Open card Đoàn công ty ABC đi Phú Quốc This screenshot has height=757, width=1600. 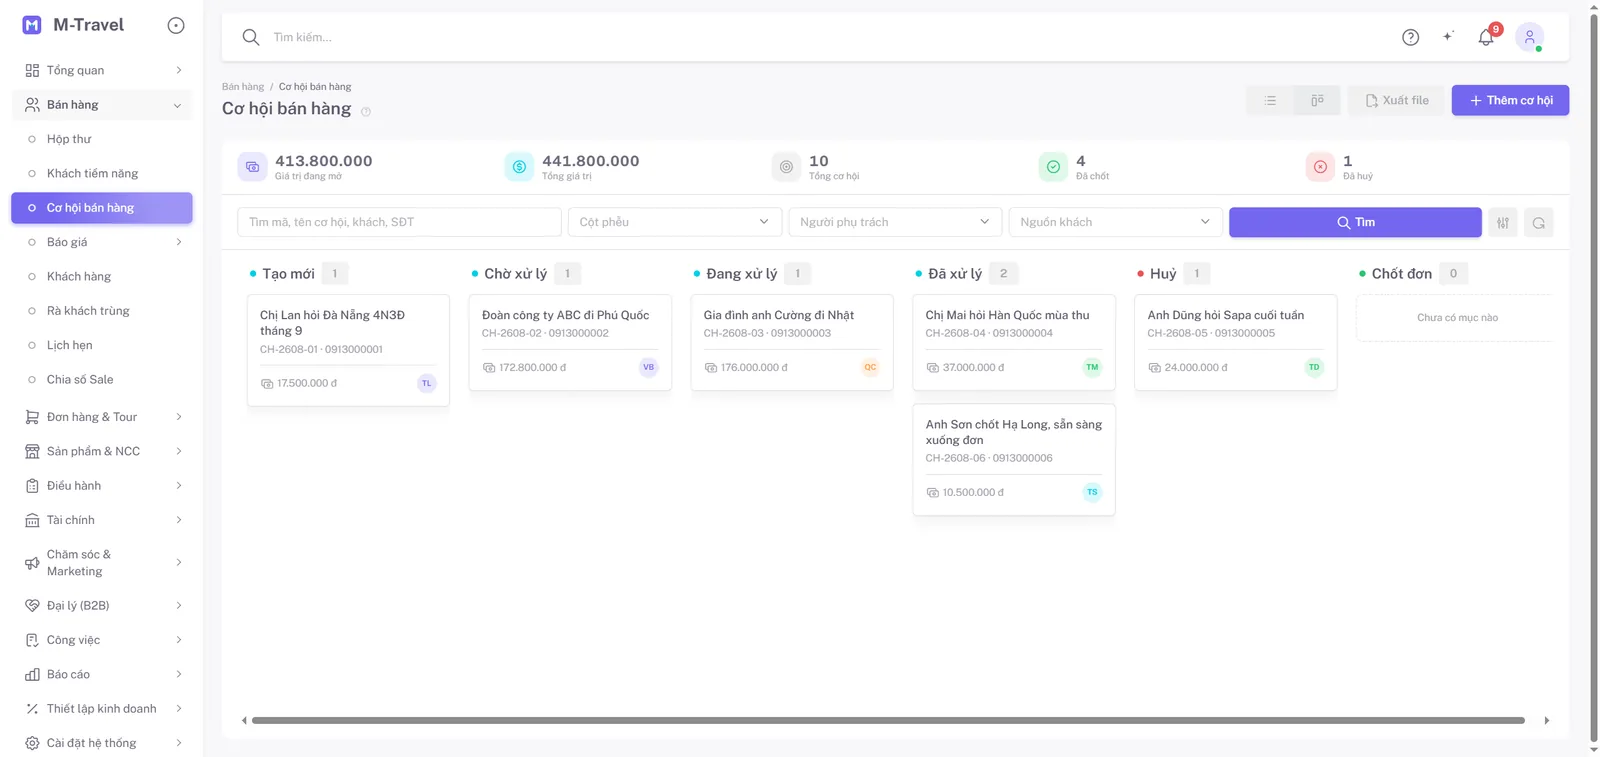pos(570,342)
